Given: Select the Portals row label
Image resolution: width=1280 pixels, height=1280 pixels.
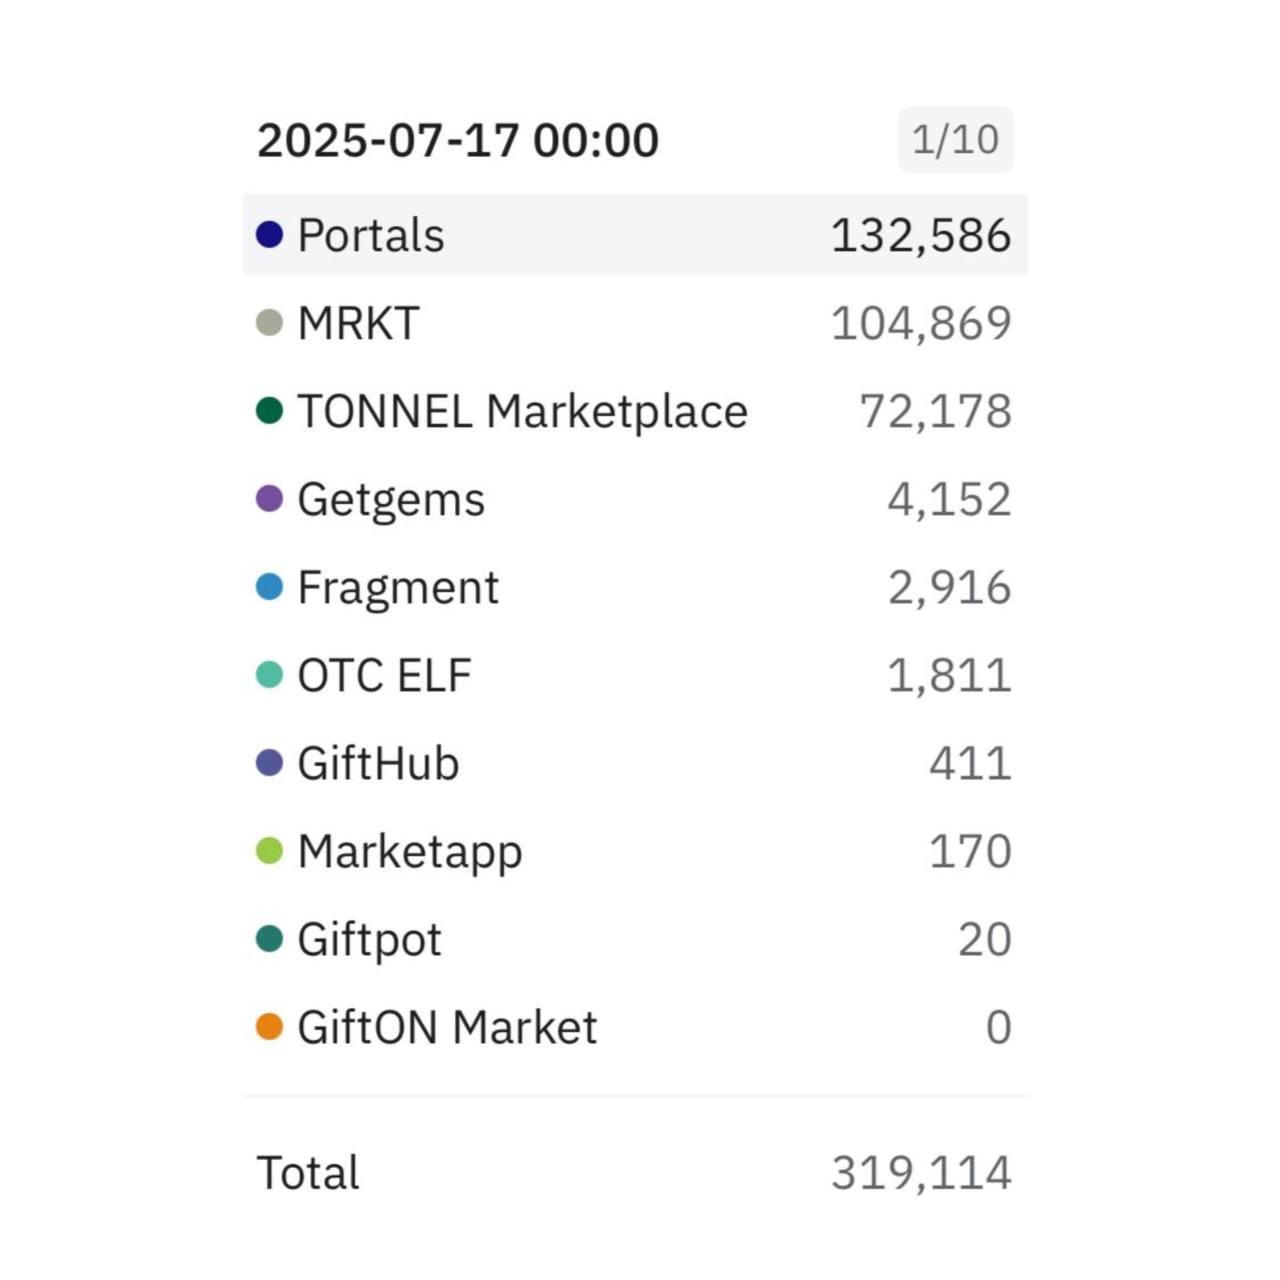Looking at the screenshot, I should click(371, 236).
